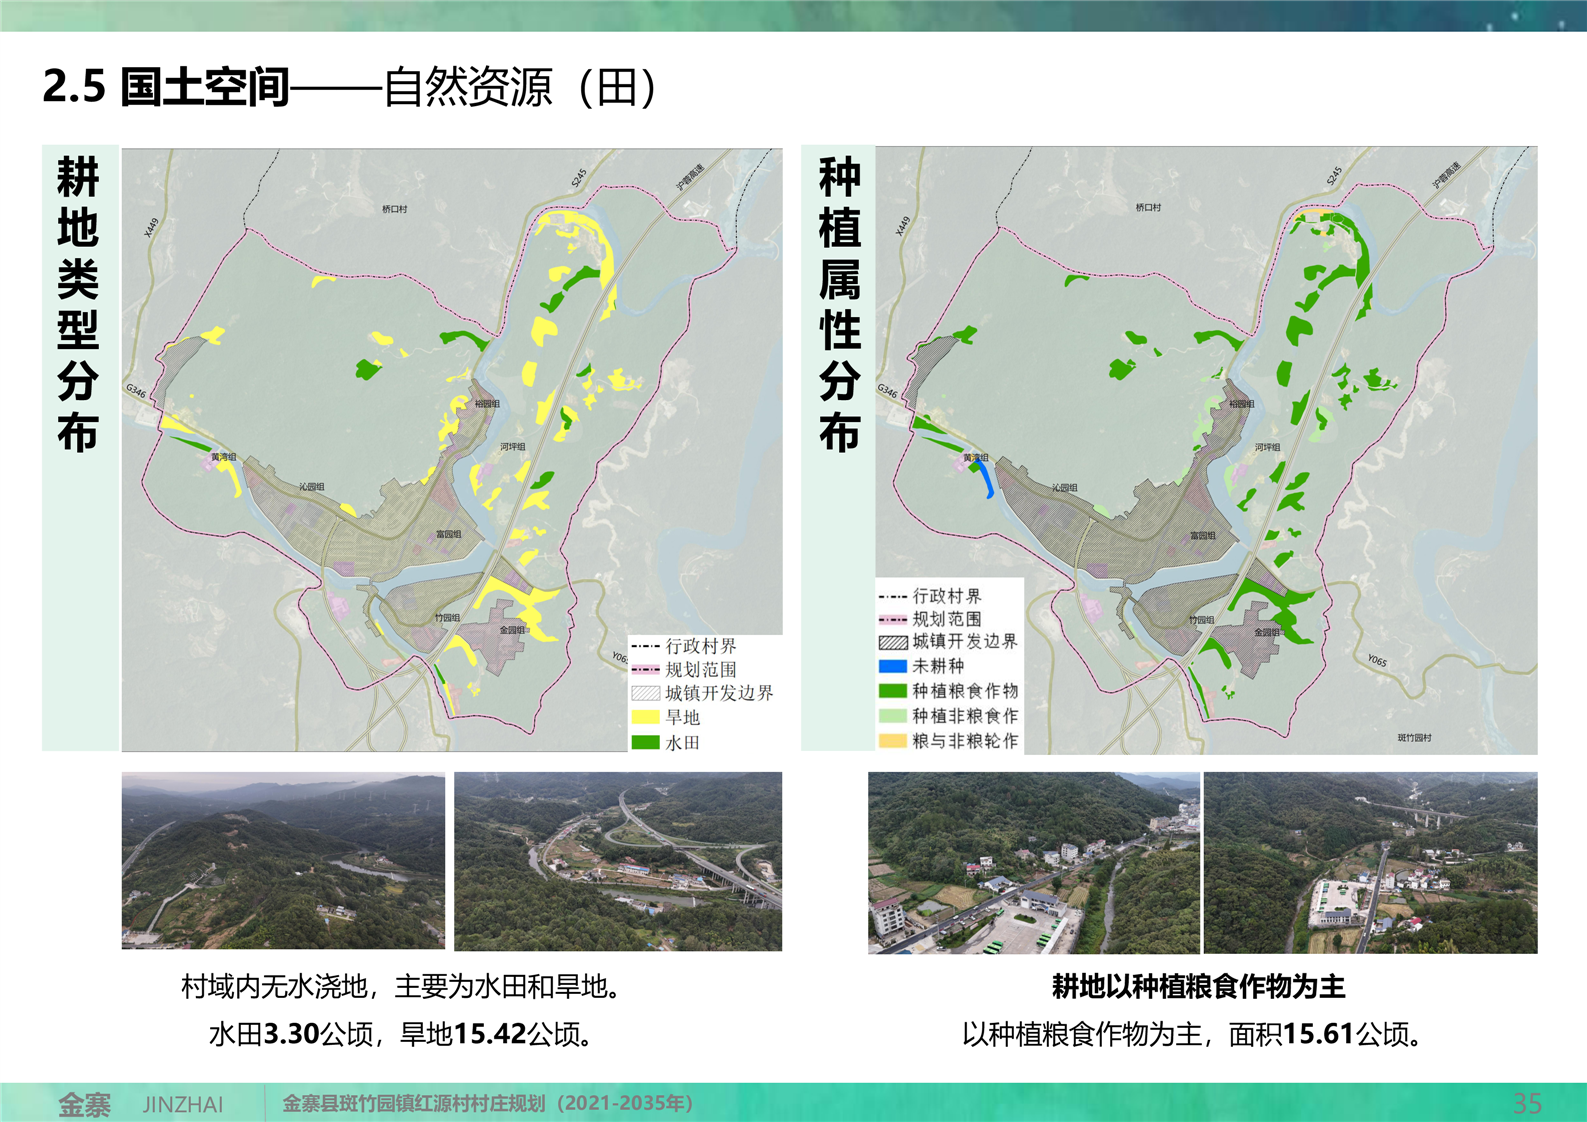The width and height of the screenshot is (1587, 1122).
Task: Click the green 种植粮食作物 legend swatch
Action: (x=892, y=691)
